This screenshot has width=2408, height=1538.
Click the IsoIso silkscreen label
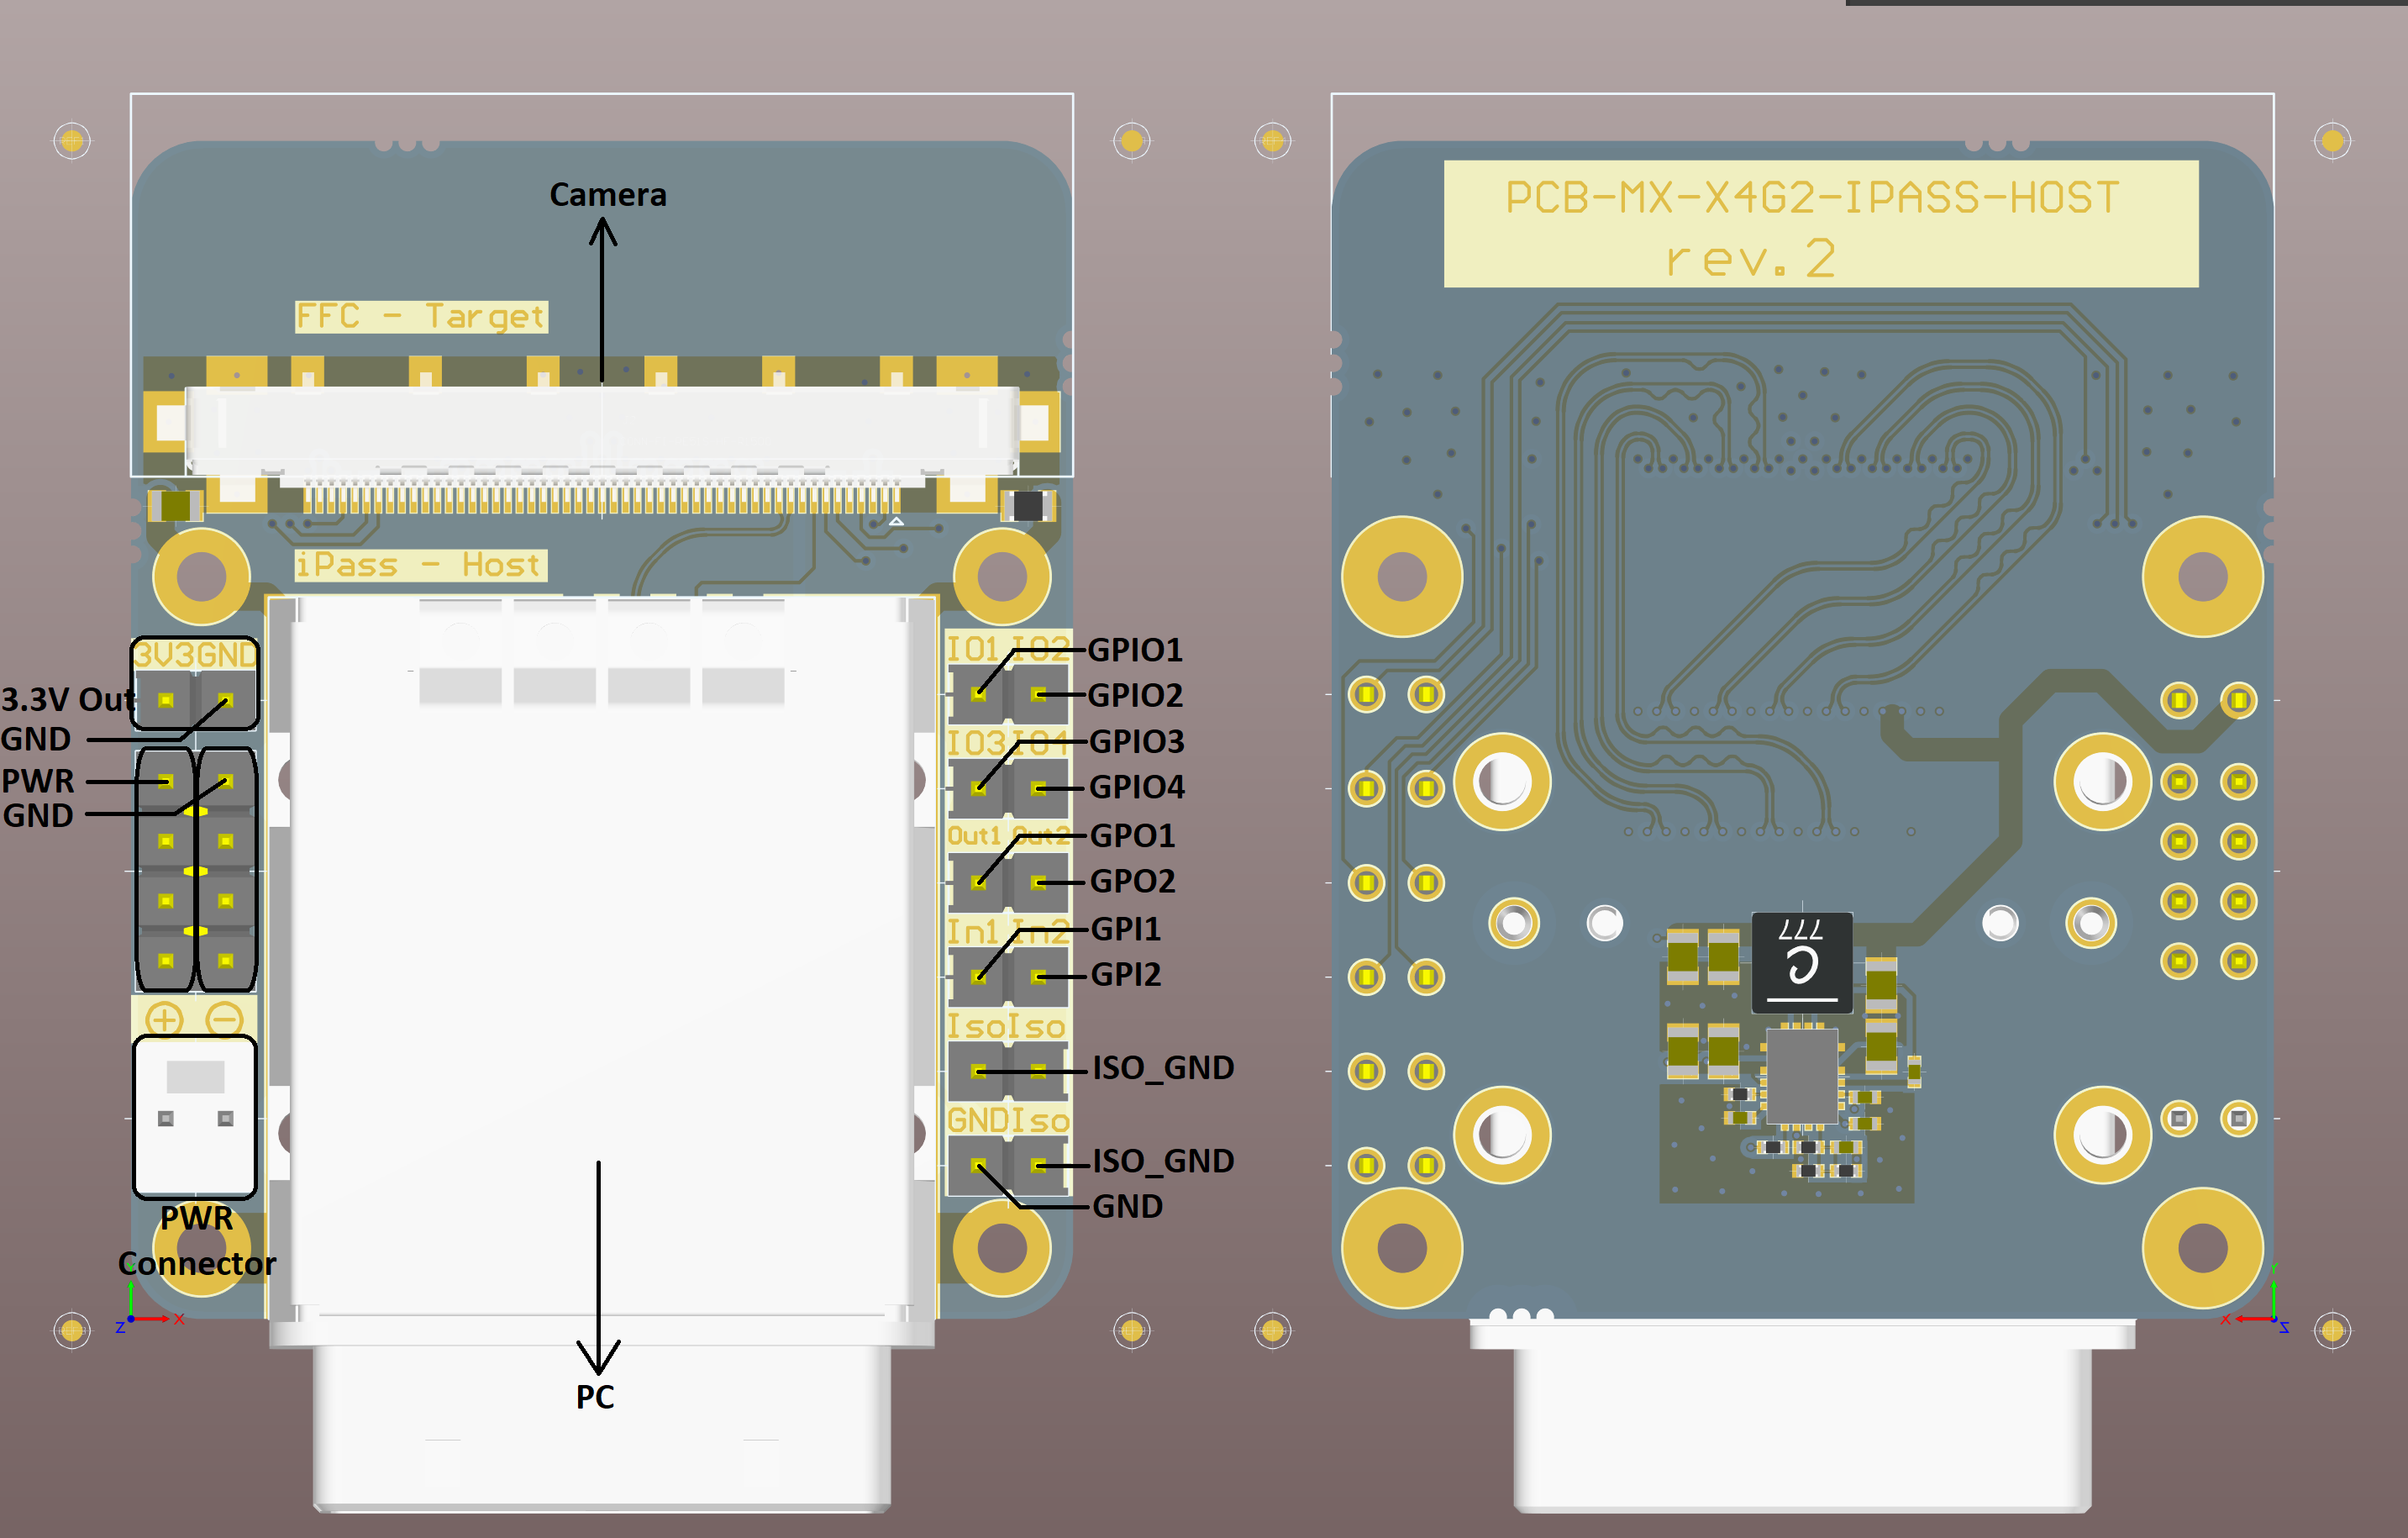click(1007, 1026)
